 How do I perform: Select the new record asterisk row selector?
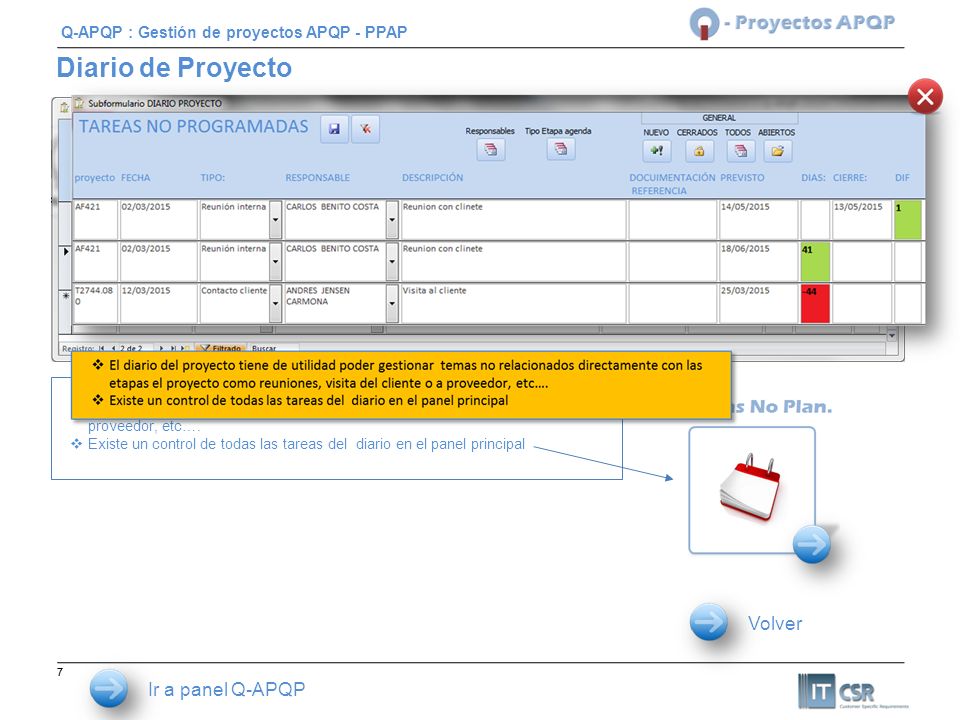[66, 296]
